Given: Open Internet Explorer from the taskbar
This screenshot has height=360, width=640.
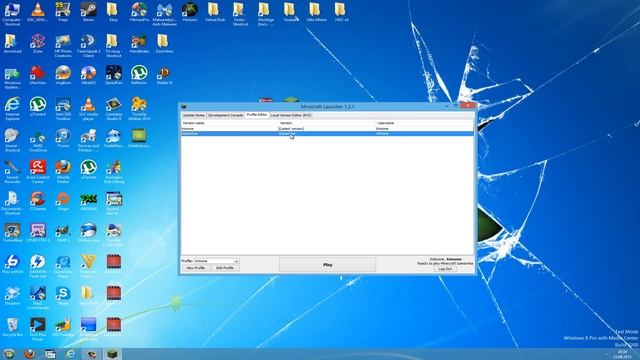Looking at the screenshot, I should (x=71, y=354).
